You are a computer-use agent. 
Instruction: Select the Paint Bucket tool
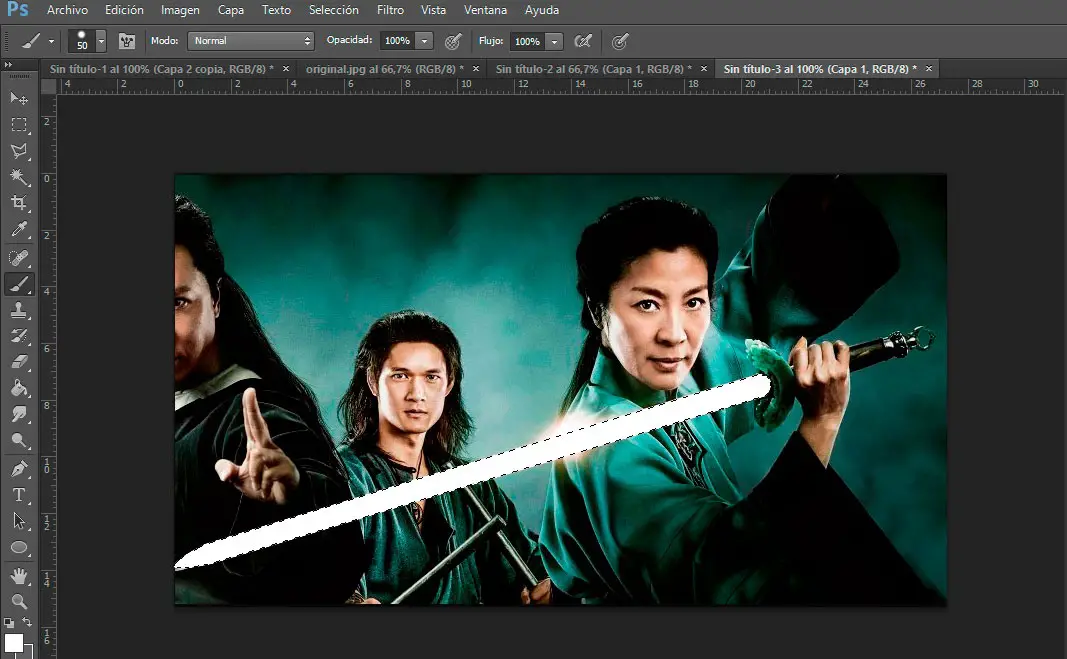pos(19,388)
